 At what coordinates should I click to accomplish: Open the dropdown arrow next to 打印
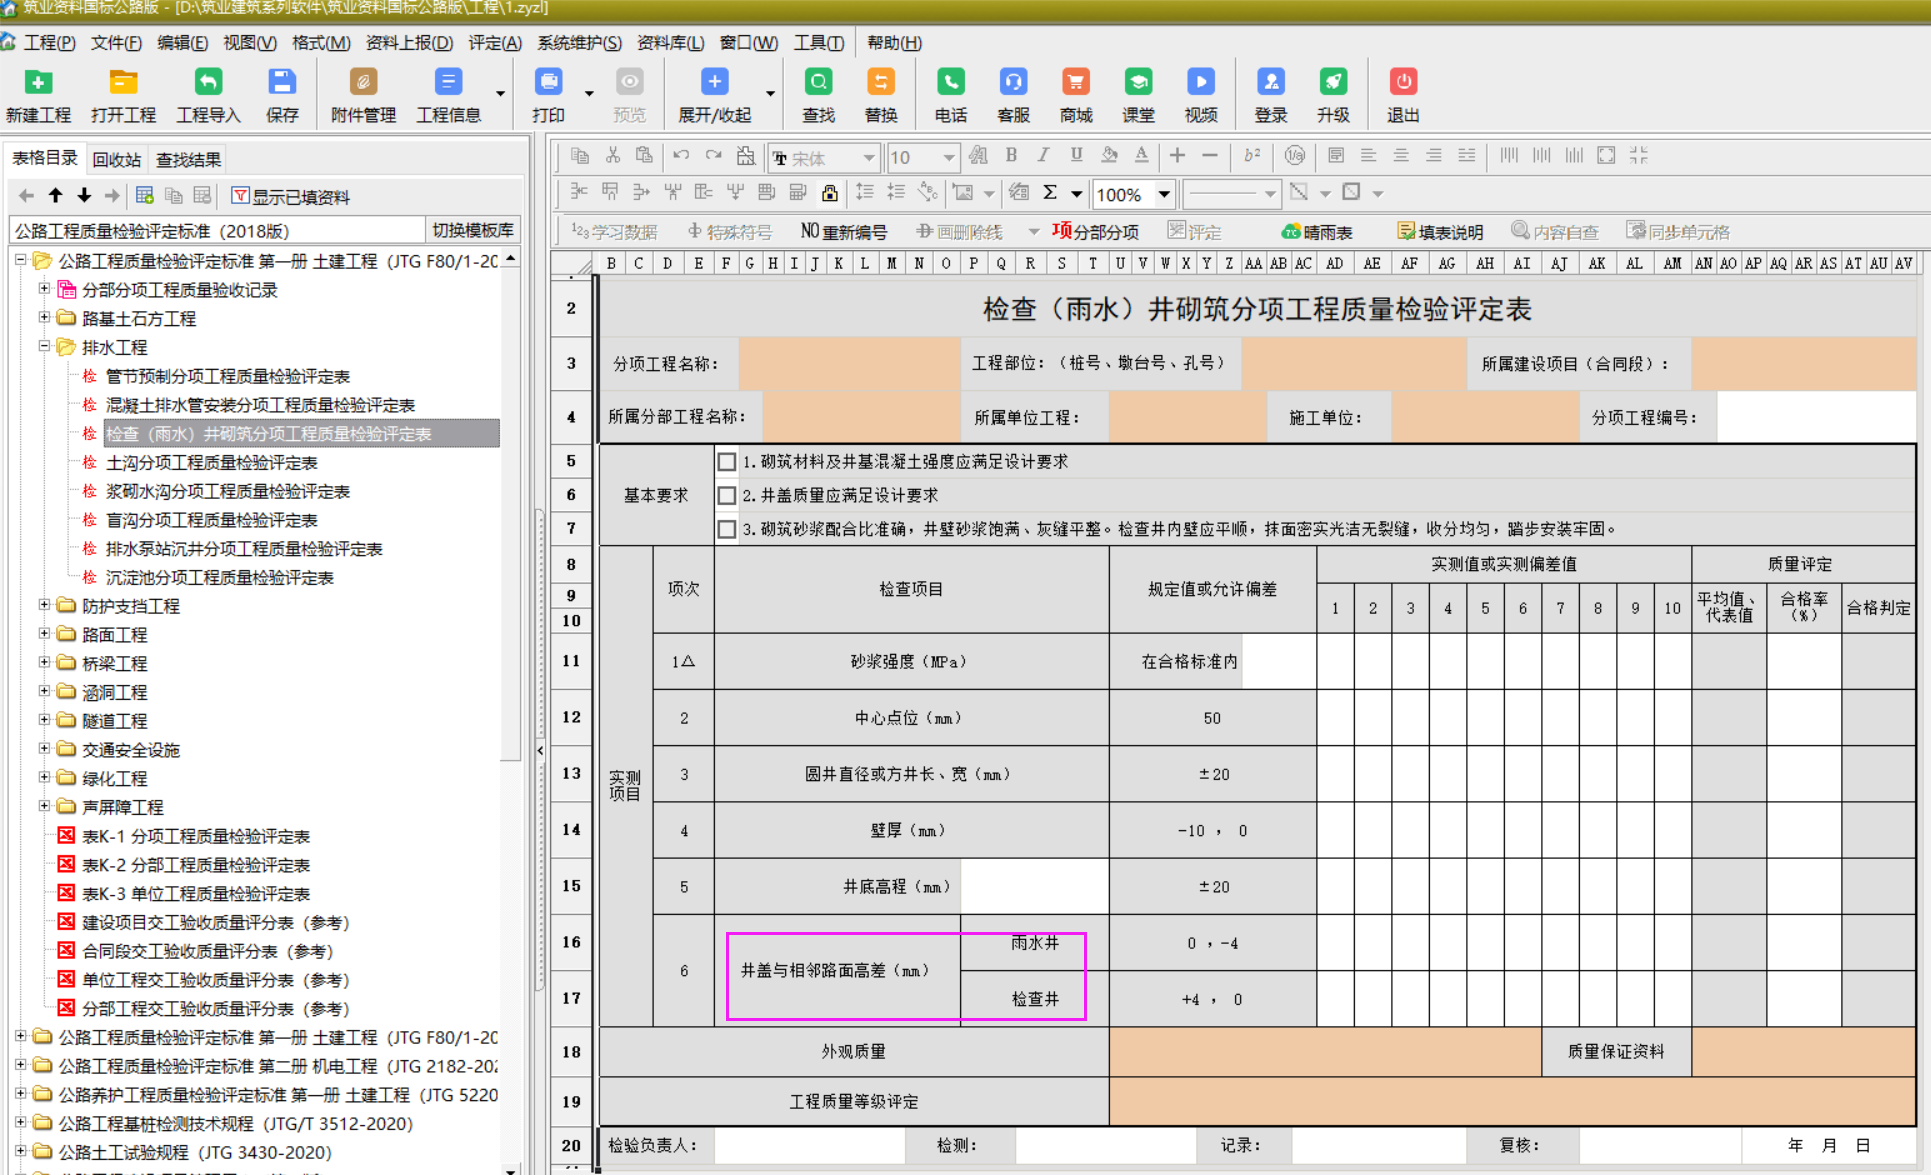[x=589, y=94]
